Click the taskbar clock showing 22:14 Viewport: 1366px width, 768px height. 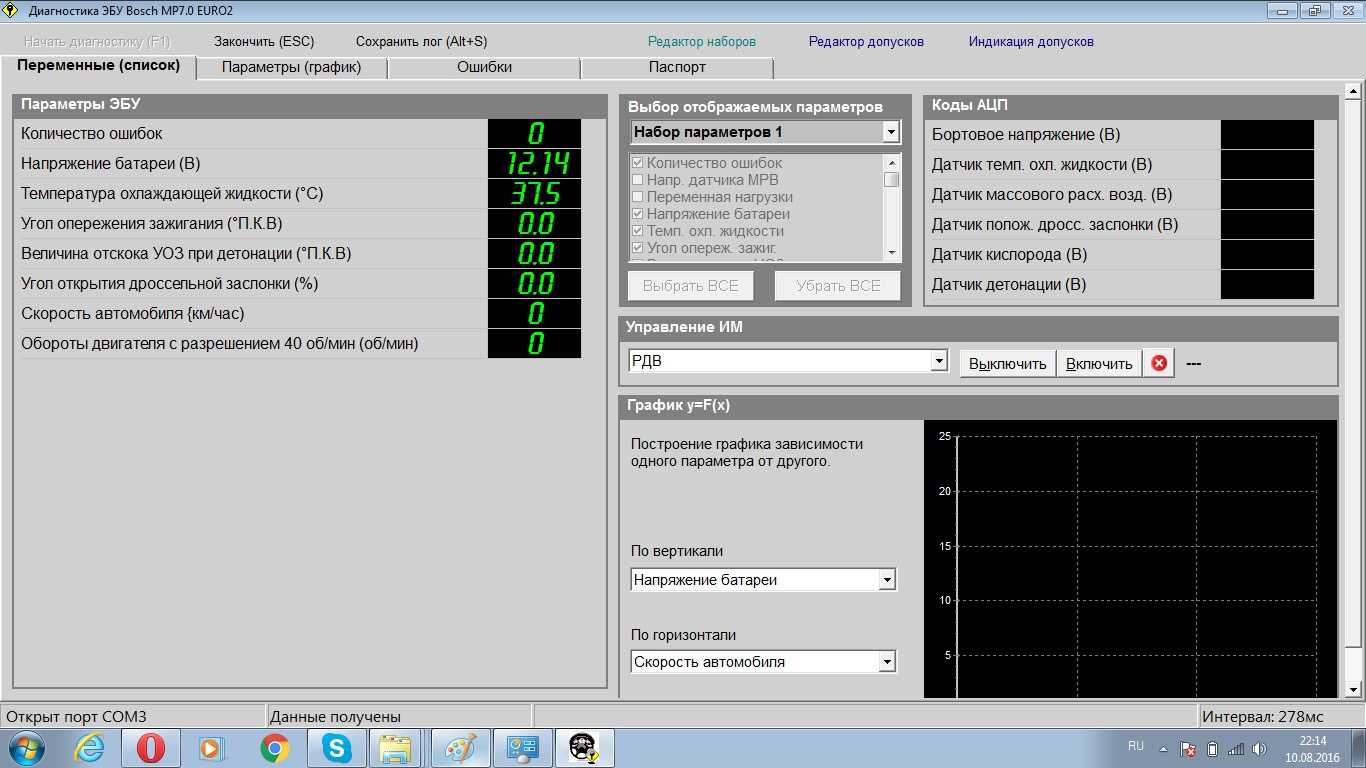[x=1313, y=748]
